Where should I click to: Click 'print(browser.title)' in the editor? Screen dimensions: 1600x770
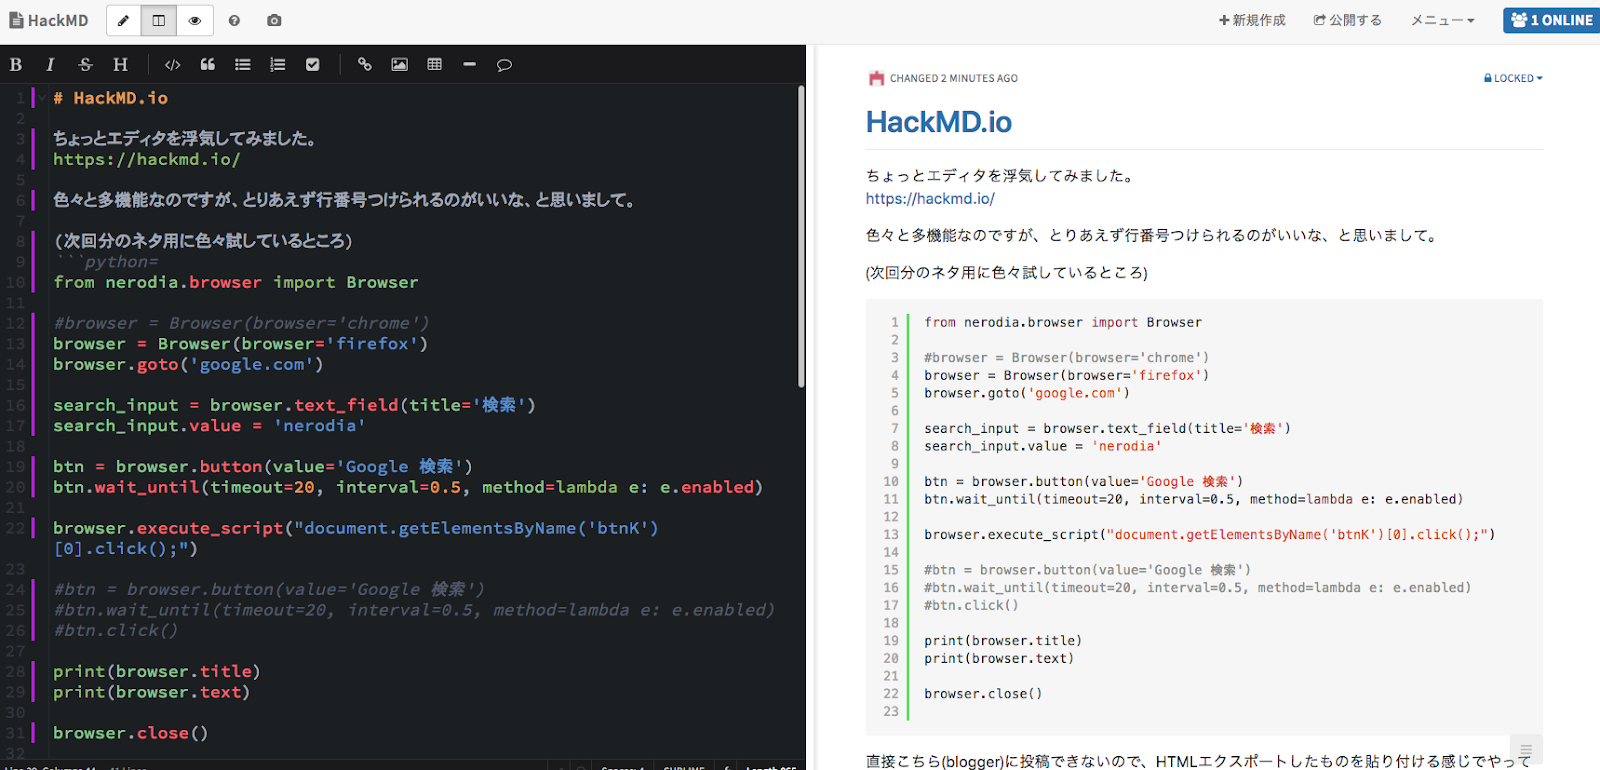click(157, 671)
